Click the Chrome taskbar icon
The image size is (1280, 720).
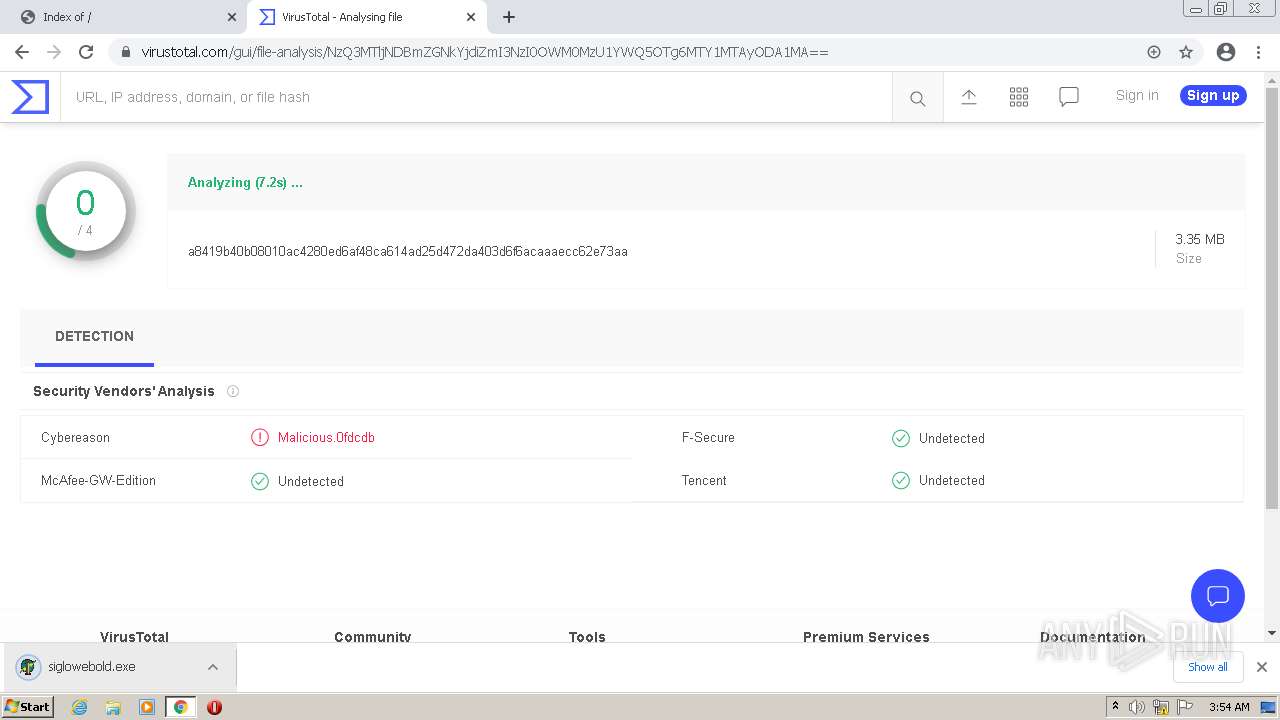[180, 707]
